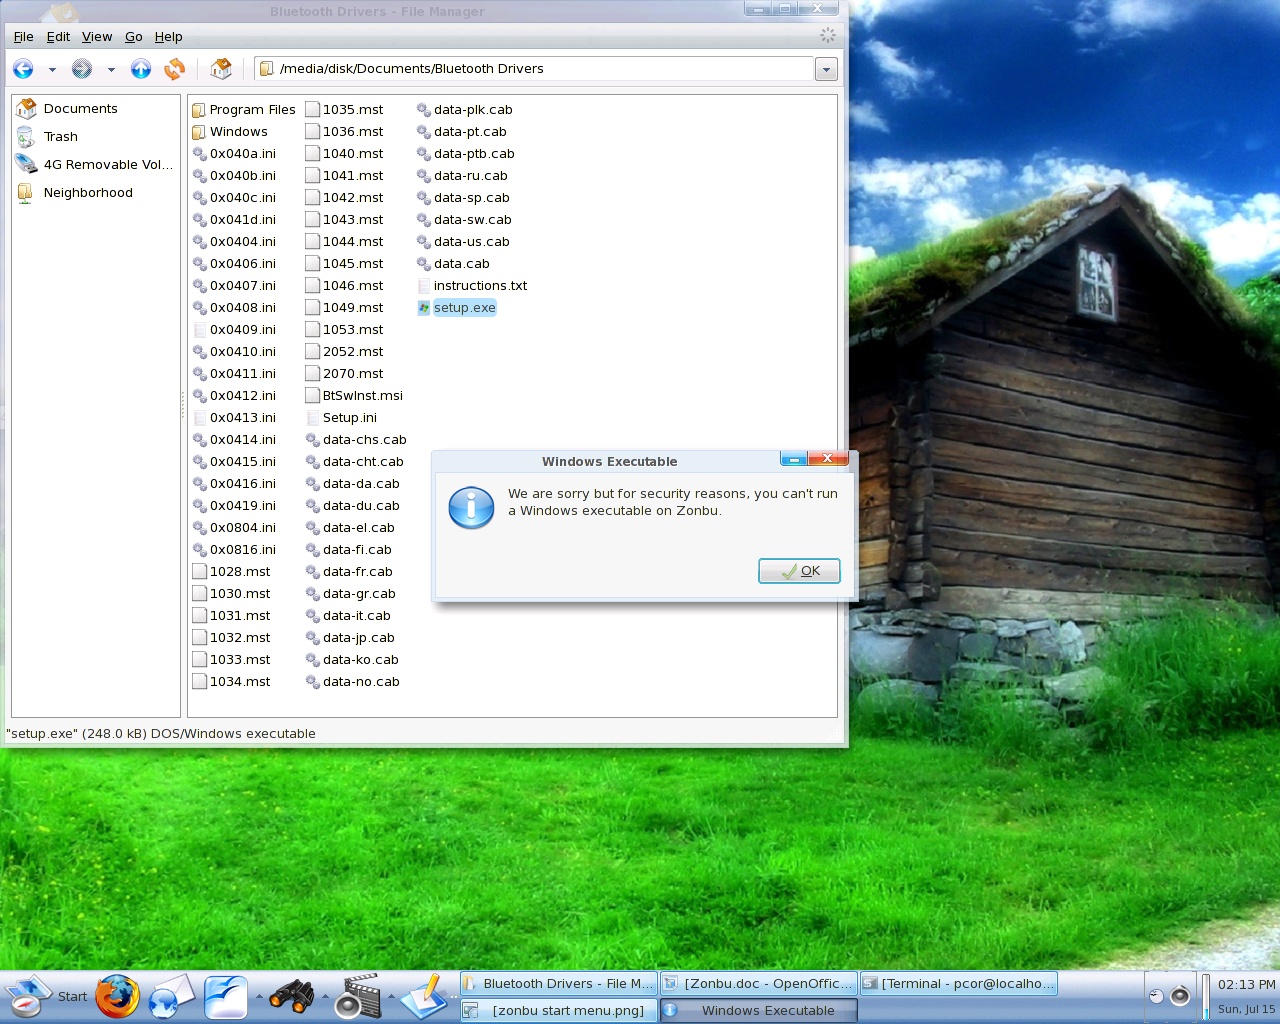Open the Edit menu

tap(59, 37)
